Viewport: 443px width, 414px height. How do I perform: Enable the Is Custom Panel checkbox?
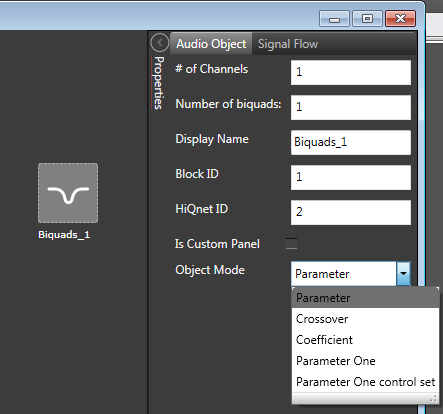(291, 244)
